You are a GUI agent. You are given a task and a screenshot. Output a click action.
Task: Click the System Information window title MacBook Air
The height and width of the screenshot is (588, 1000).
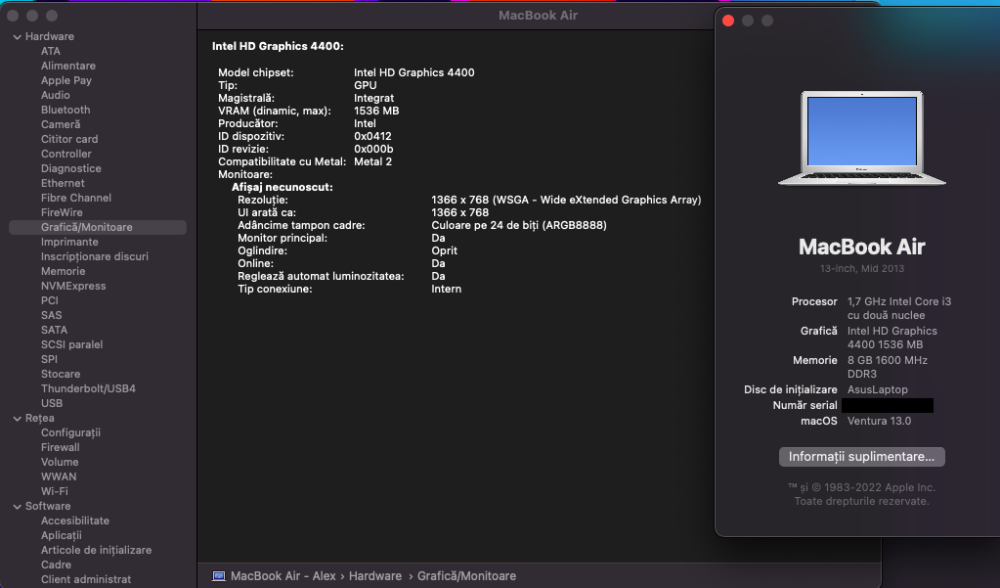(538, 15)
